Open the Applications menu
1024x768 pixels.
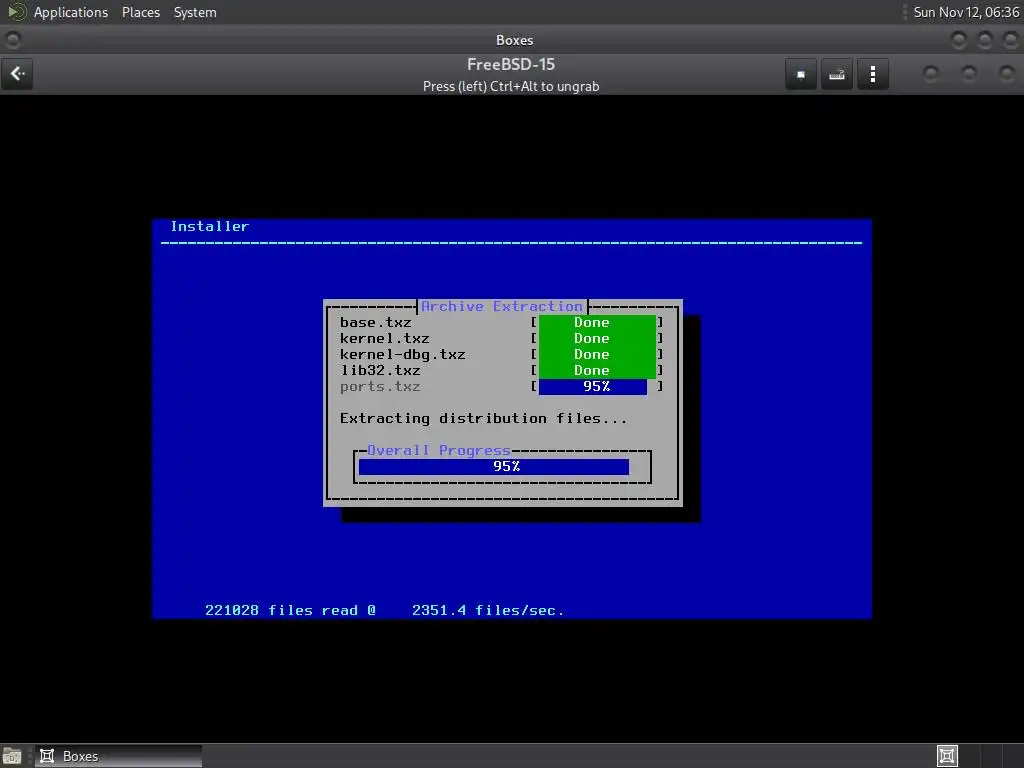71,12
